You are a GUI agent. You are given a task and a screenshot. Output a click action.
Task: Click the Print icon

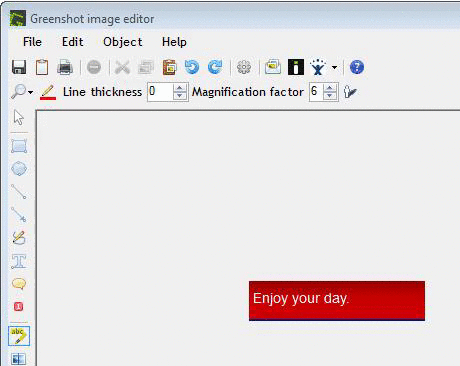(x=65, y=67)
